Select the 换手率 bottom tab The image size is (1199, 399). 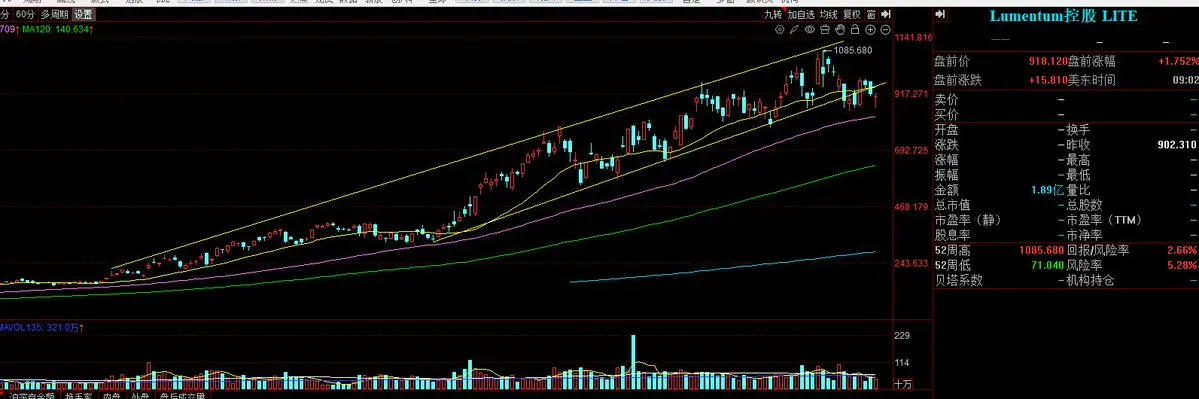pyautogui.click(x=79, y=396)
